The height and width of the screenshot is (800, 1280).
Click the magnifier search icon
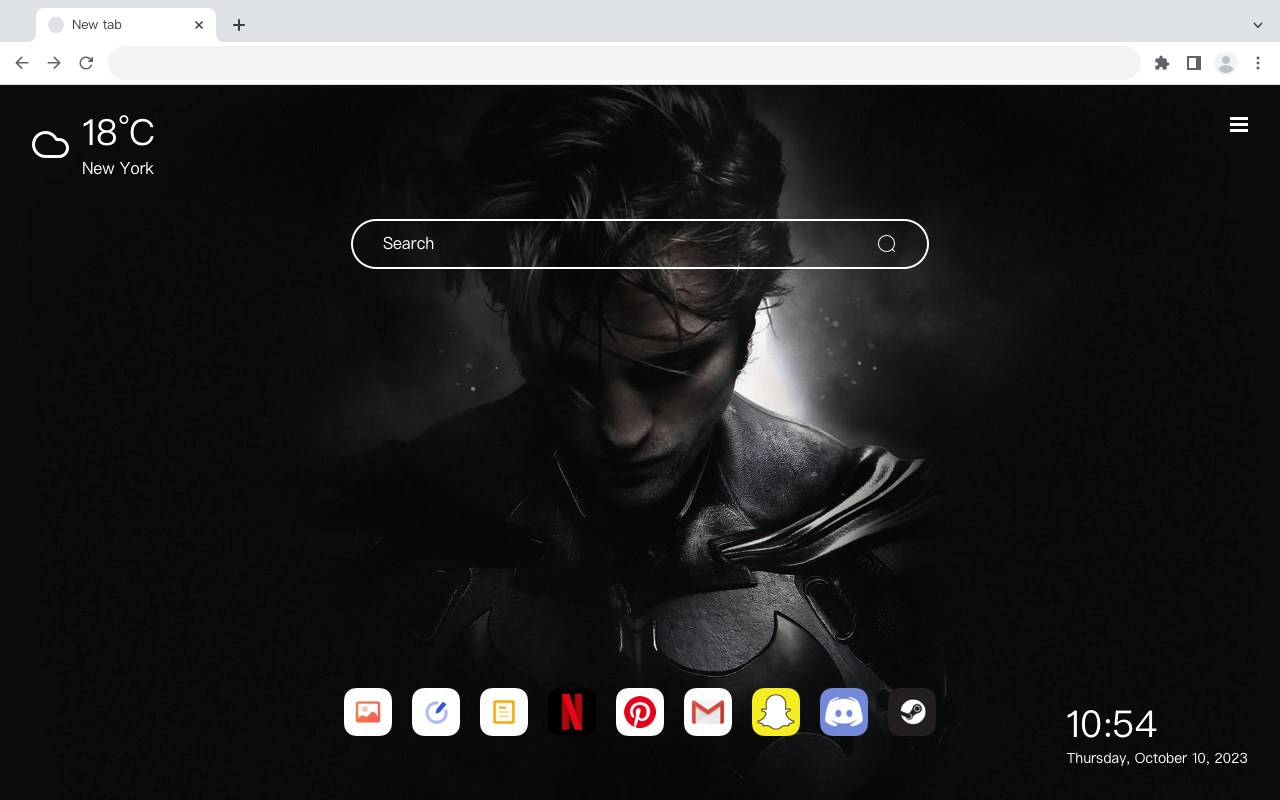point(886,244)
